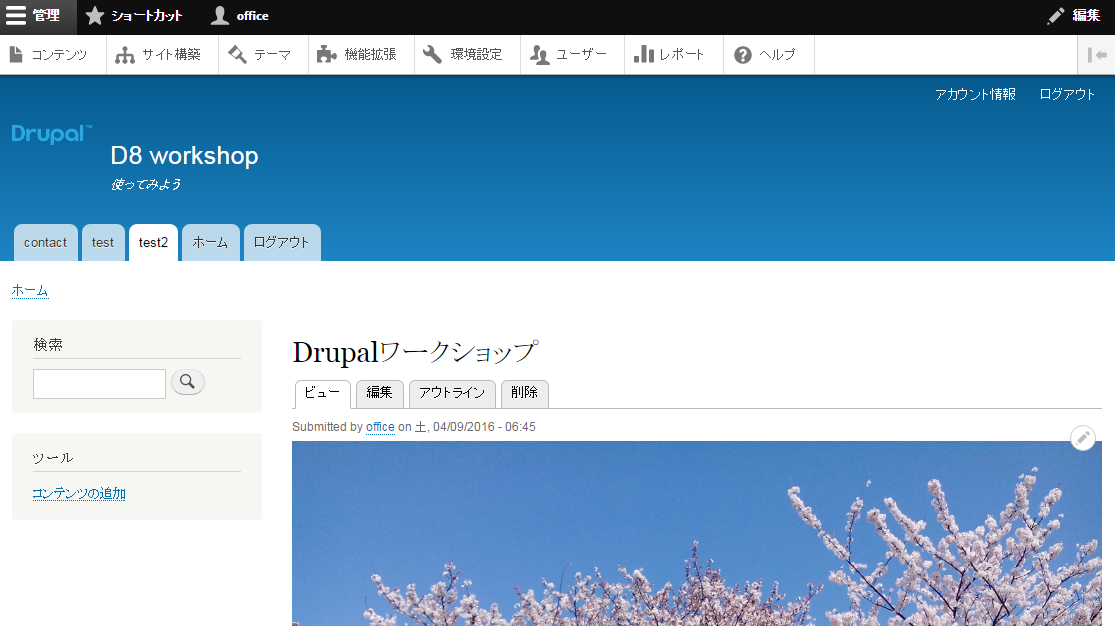Select the 削除 tab
The width and height of the screenshot is (1115, 626).
coord(524,393)
